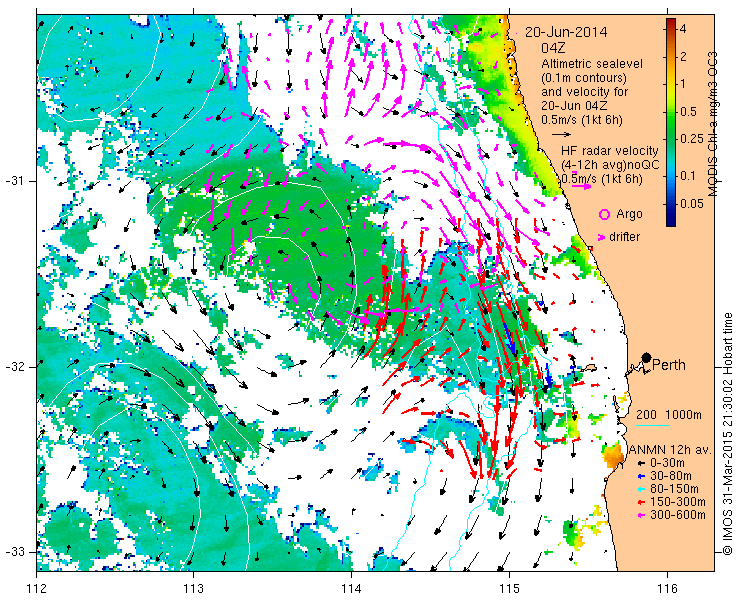740x600 pixels.
Task: Click the '30-80m' depth label
Action: tap(671, 476)
